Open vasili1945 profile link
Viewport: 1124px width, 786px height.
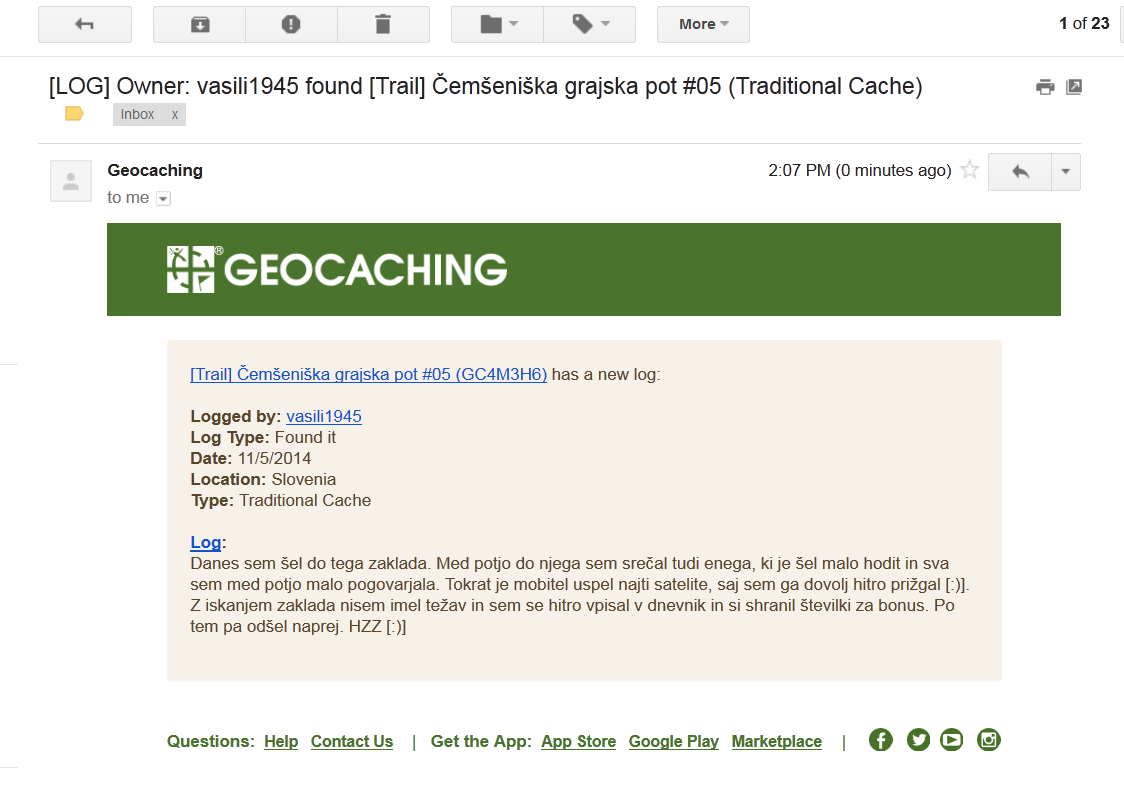pos(324,416)
